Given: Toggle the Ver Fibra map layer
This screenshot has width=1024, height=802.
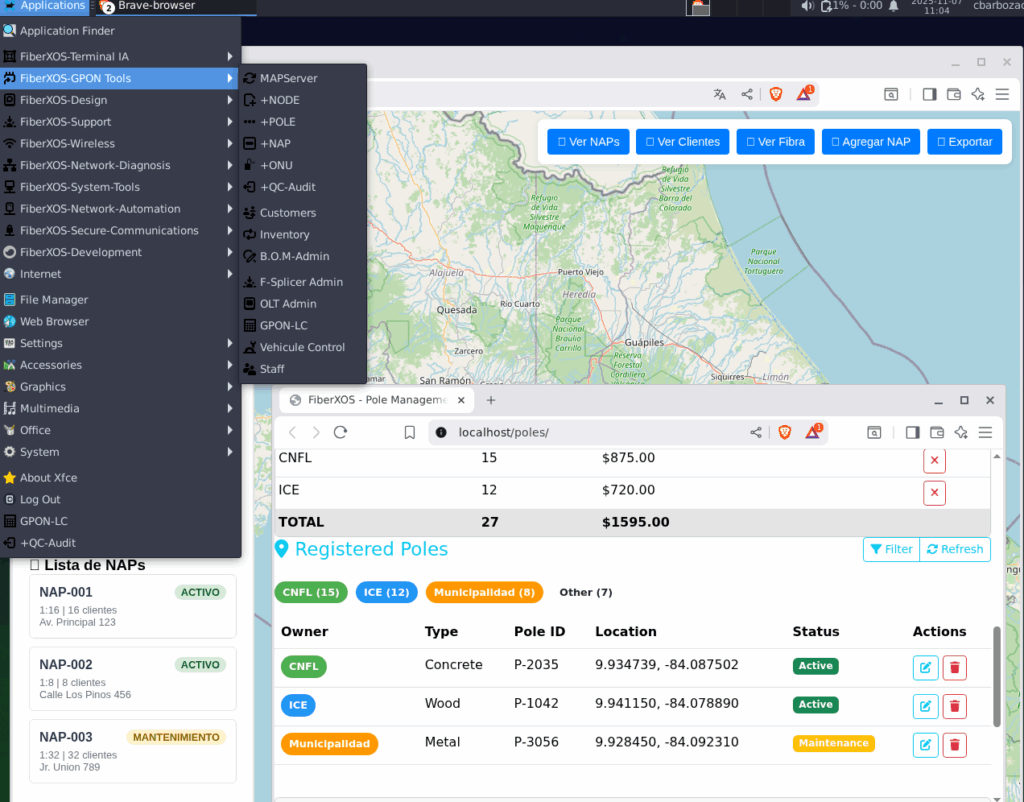Looking at the screenshot, I should pos(775,142).
